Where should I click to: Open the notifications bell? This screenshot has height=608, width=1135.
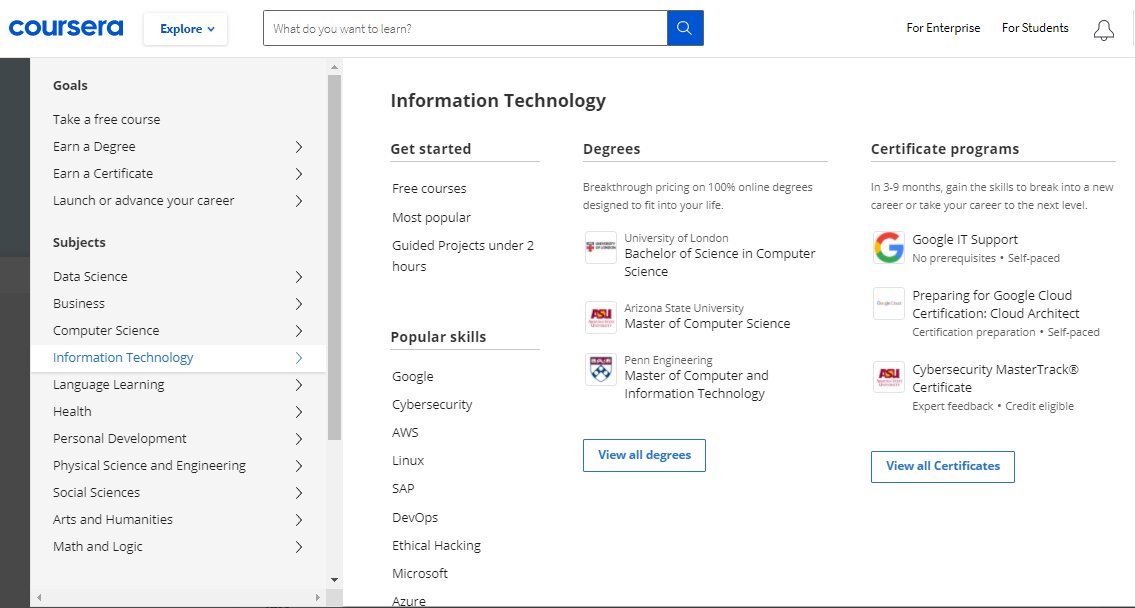1103,30
